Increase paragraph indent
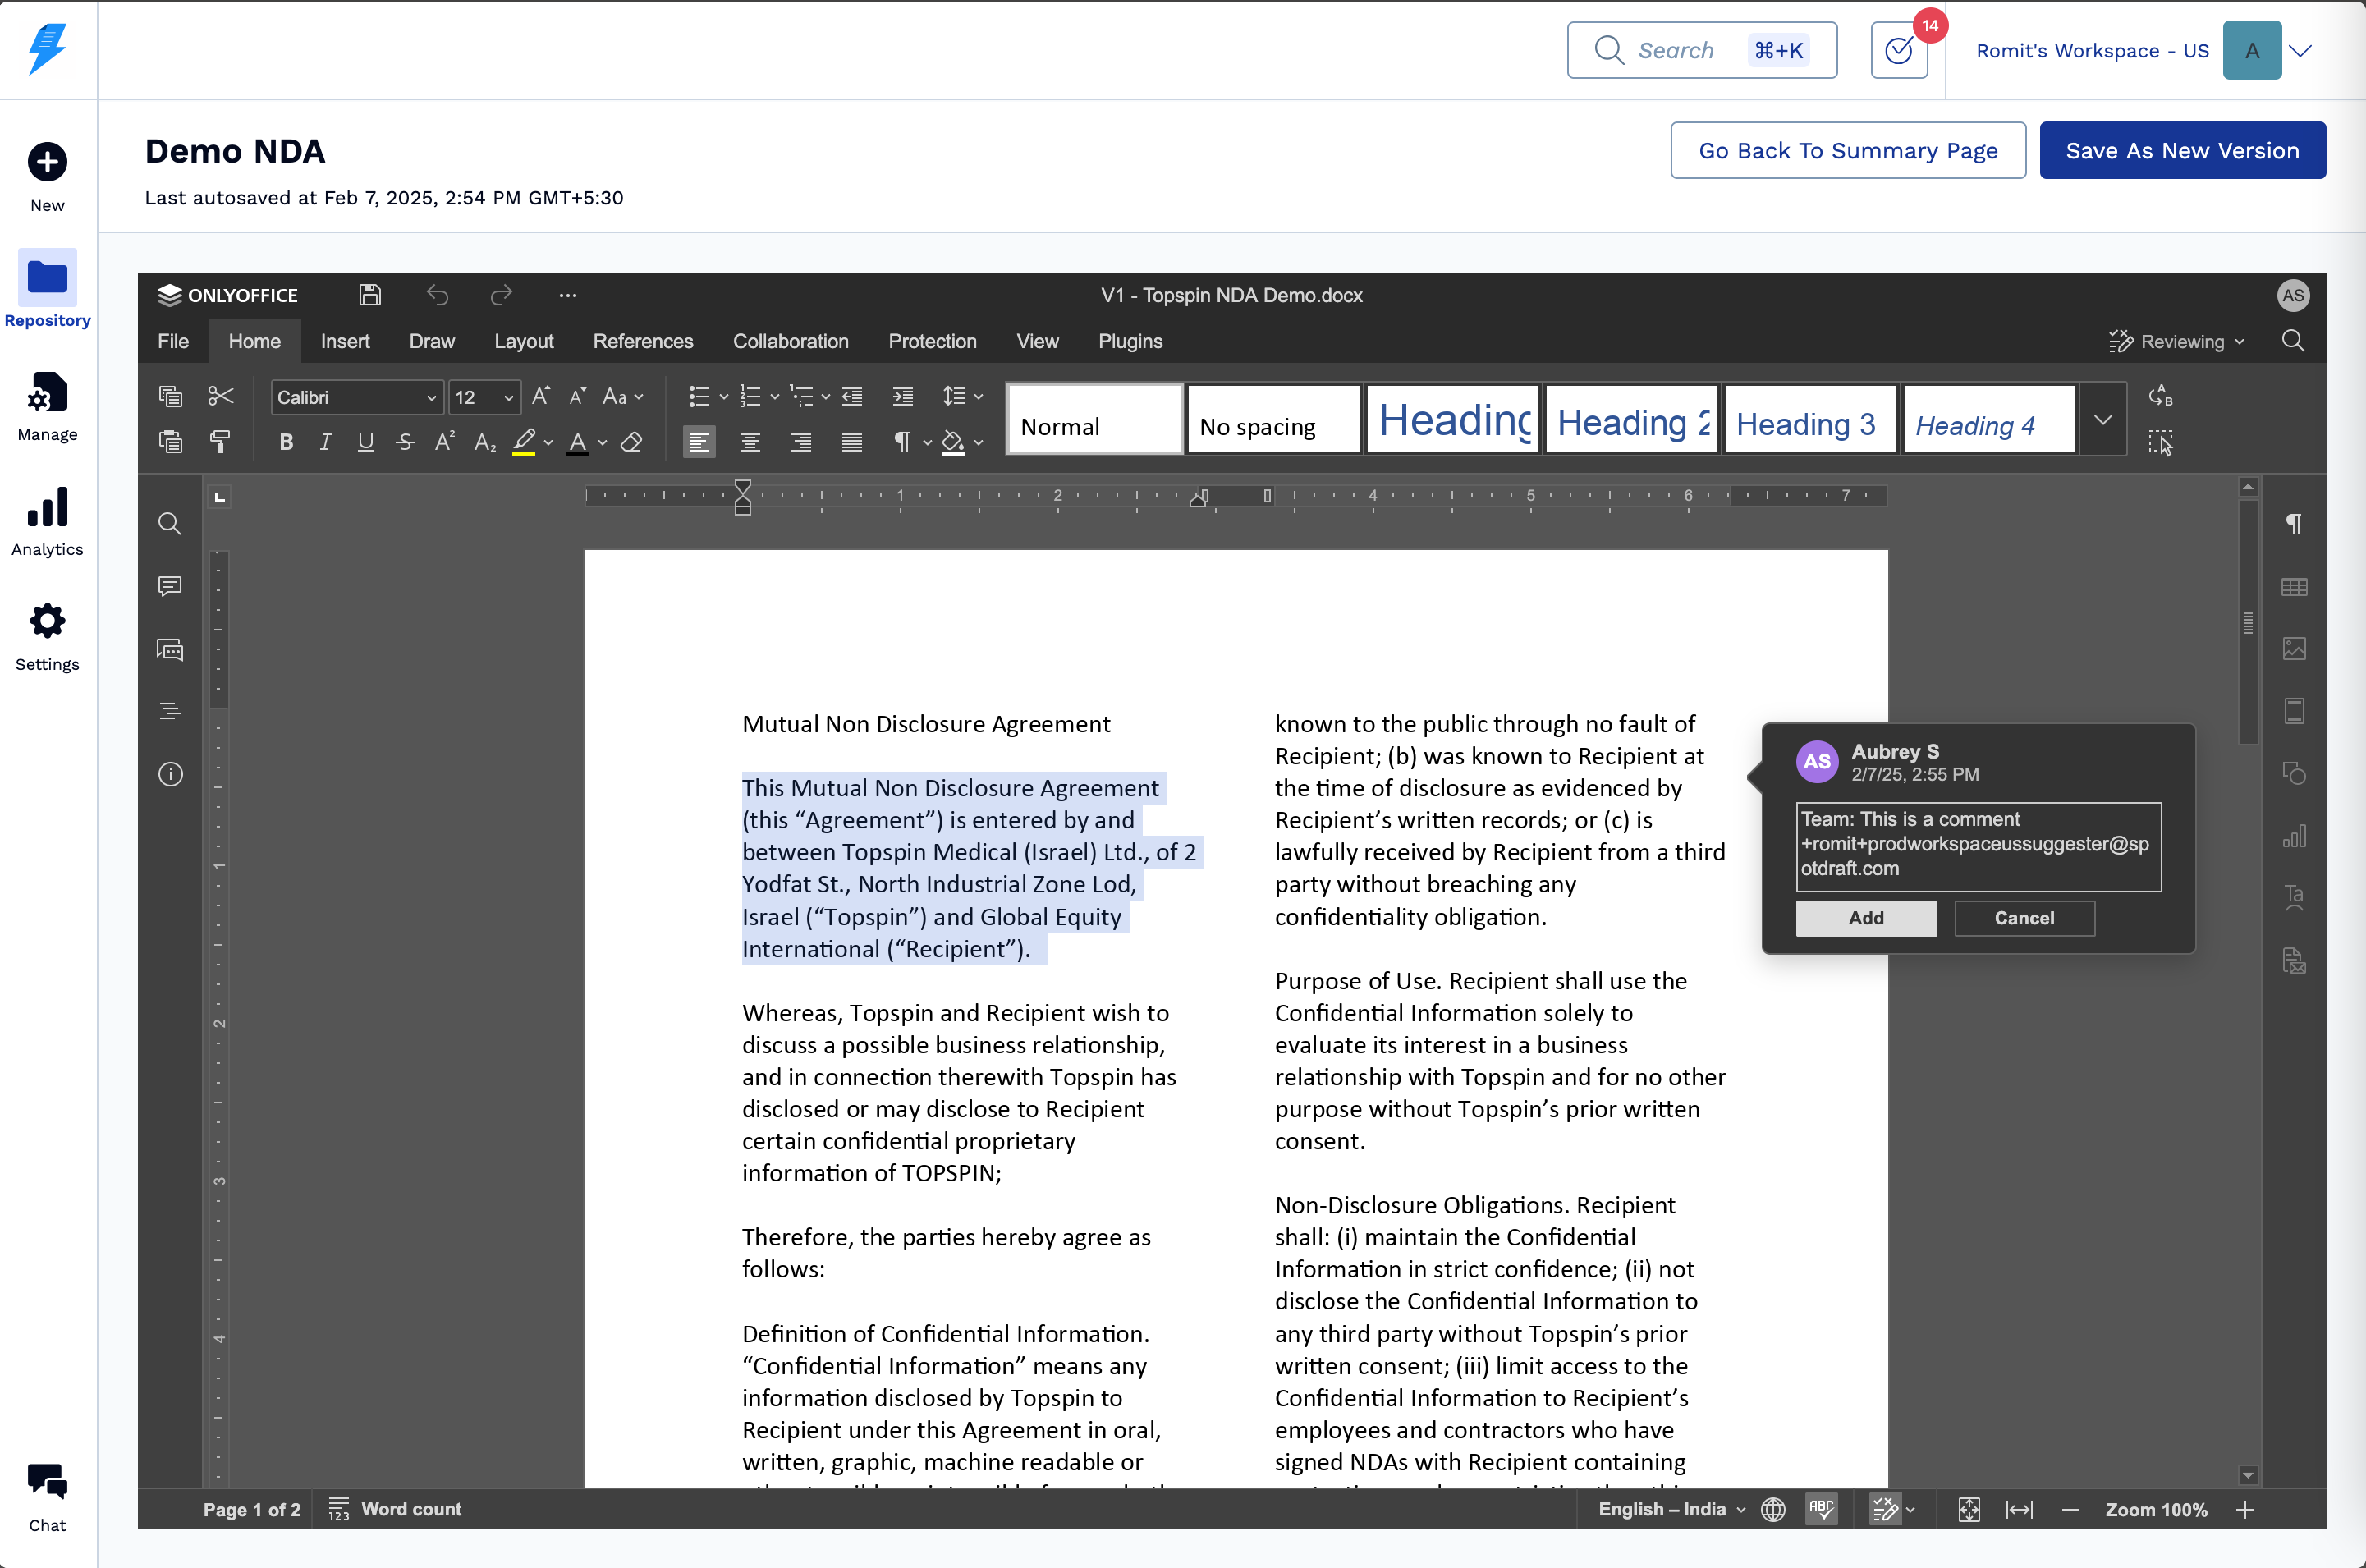This screenshot has width=2366, height=1568. tap(902, 396)
